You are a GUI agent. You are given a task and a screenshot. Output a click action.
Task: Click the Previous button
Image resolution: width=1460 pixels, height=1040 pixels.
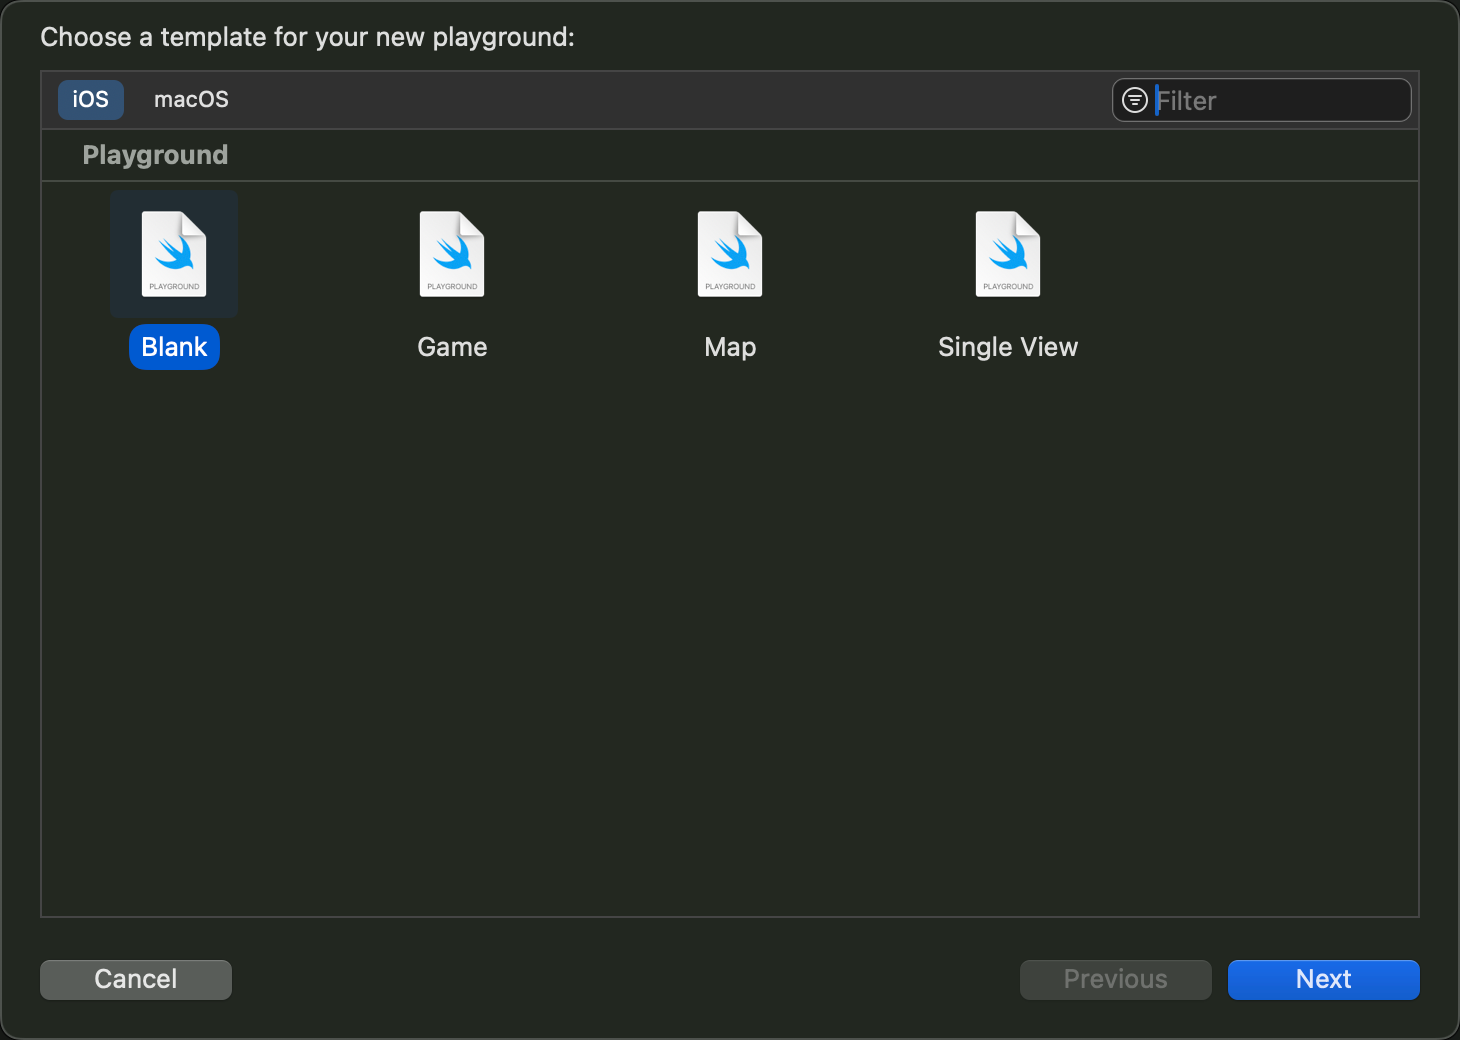[1116, 979]
